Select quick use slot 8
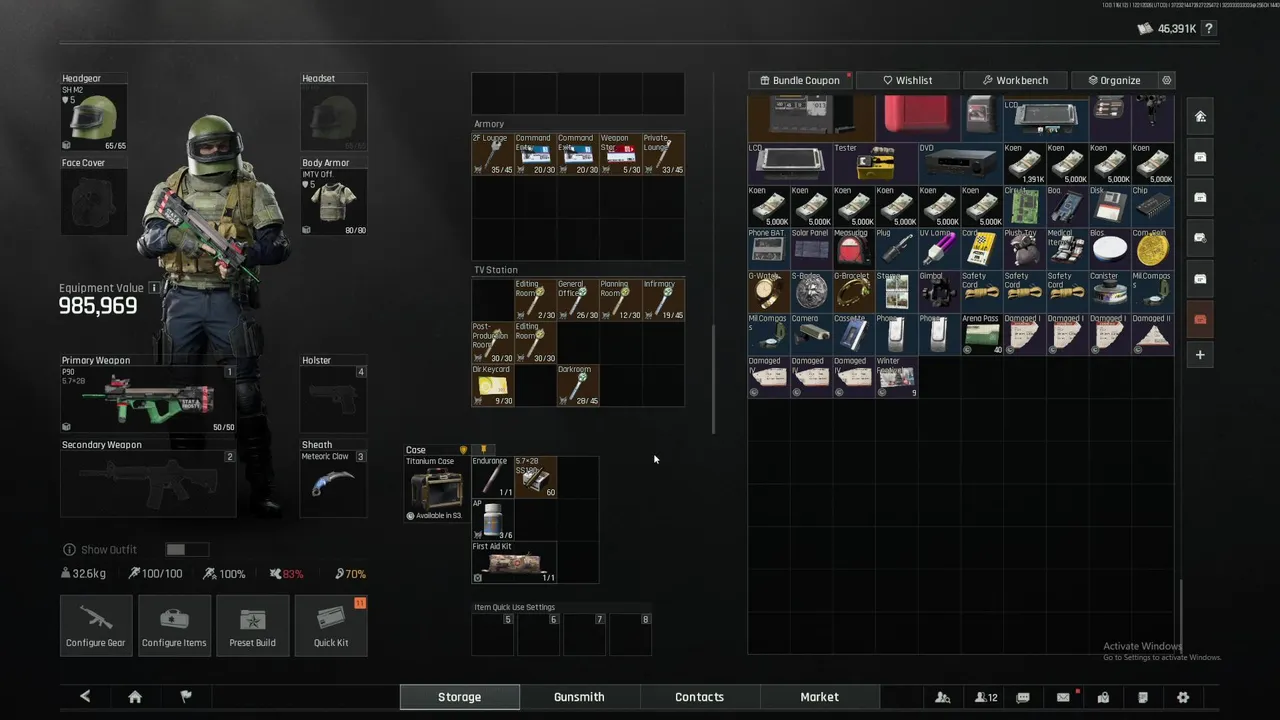 tap(631, 635)
